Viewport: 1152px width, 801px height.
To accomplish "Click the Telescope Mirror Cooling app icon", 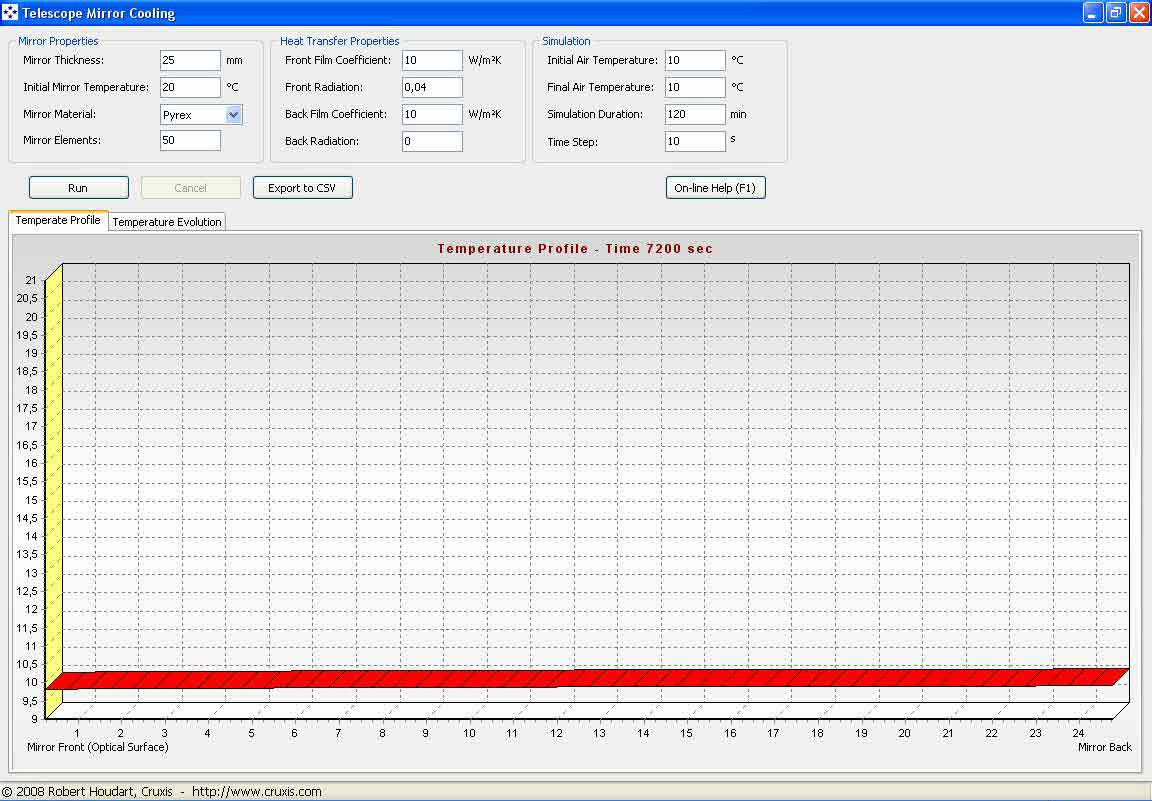I will [x=10, y=13].
